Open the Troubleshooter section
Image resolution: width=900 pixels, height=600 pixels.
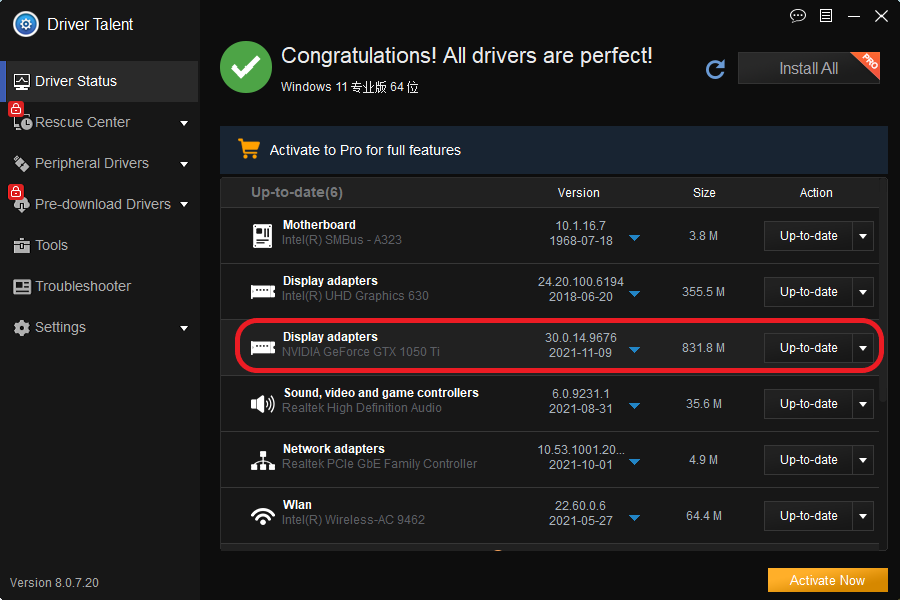pyautogui.click(x=100, y=287)
